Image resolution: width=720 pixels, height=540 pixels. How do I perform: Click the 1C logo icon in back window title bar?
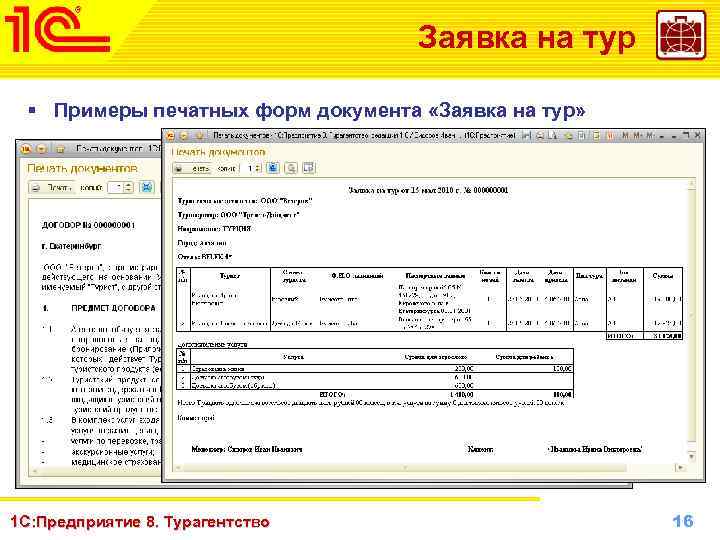click(x=26, y=149)
